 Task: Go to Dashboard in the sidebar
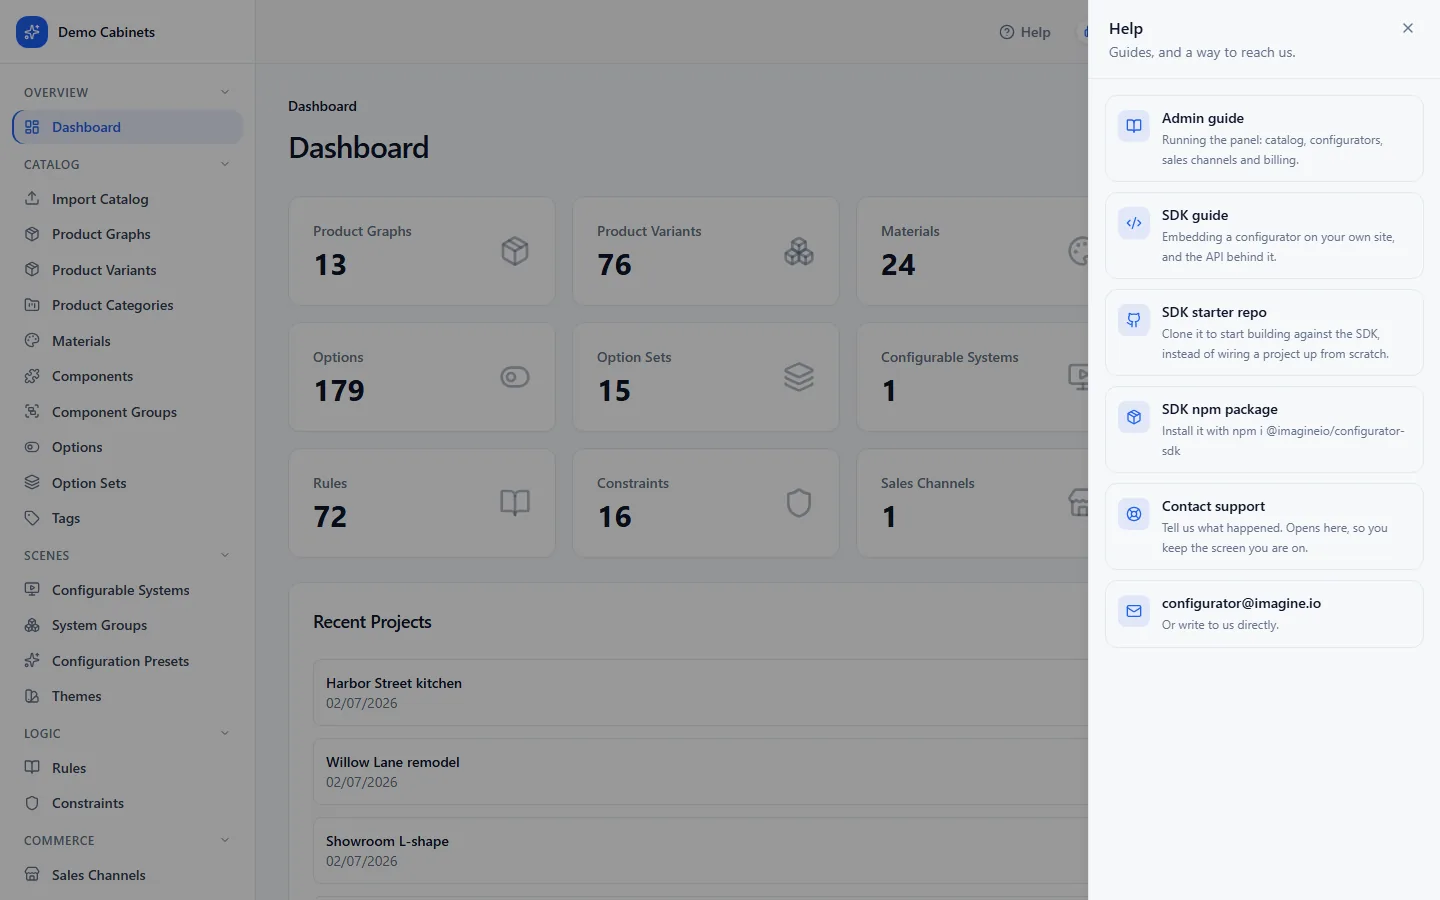pos(128,127)
